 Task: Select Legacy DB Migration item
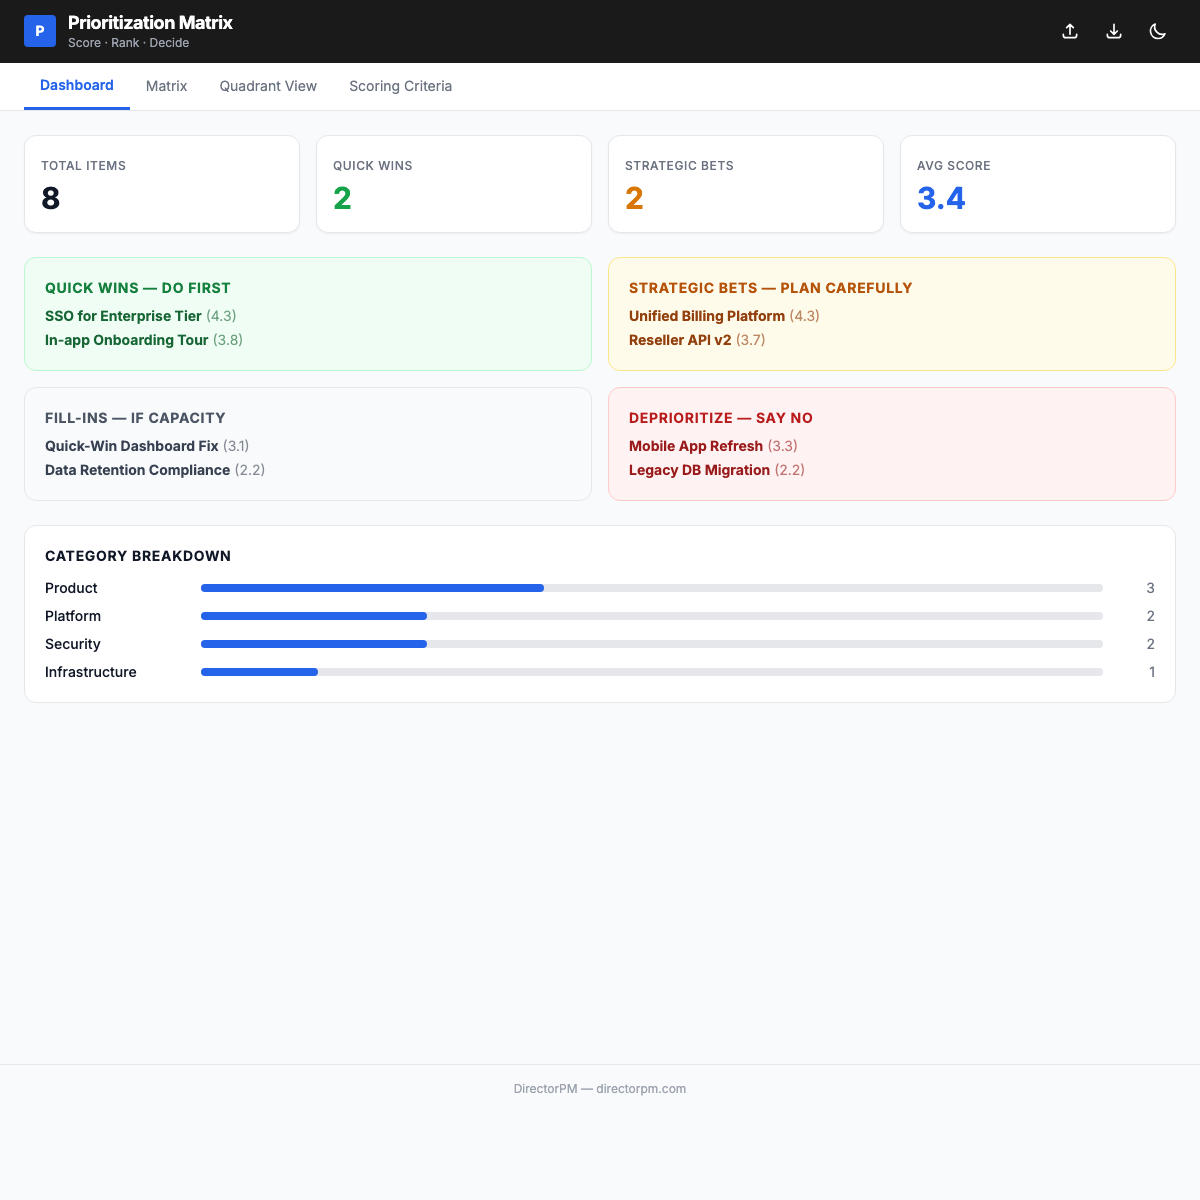coord(717,470)
